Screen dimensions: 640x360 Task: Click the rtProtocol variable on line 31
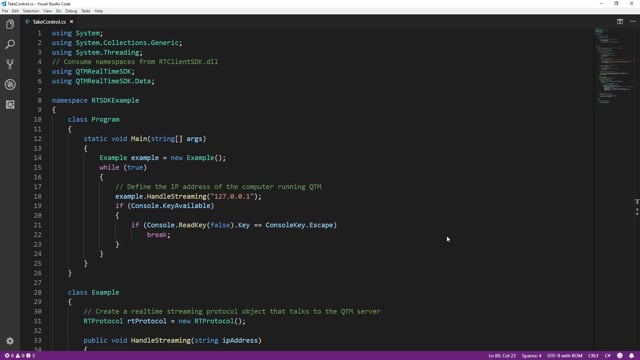point(147,321)
